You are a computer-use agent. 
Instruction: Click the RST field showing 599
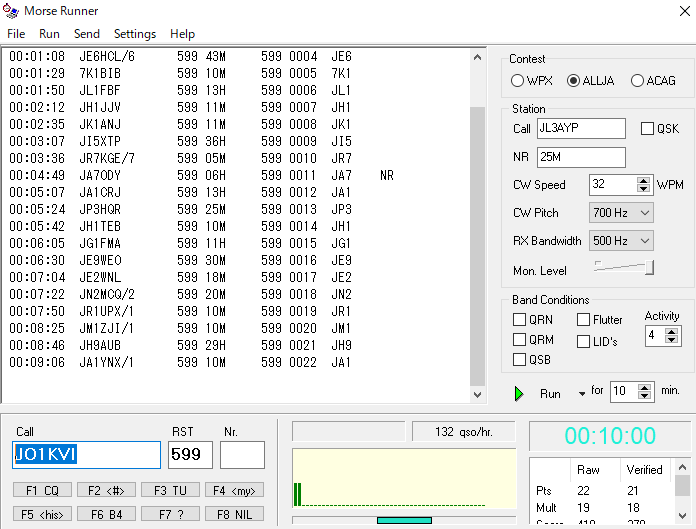pyautogui.click(x=190, y=454)
